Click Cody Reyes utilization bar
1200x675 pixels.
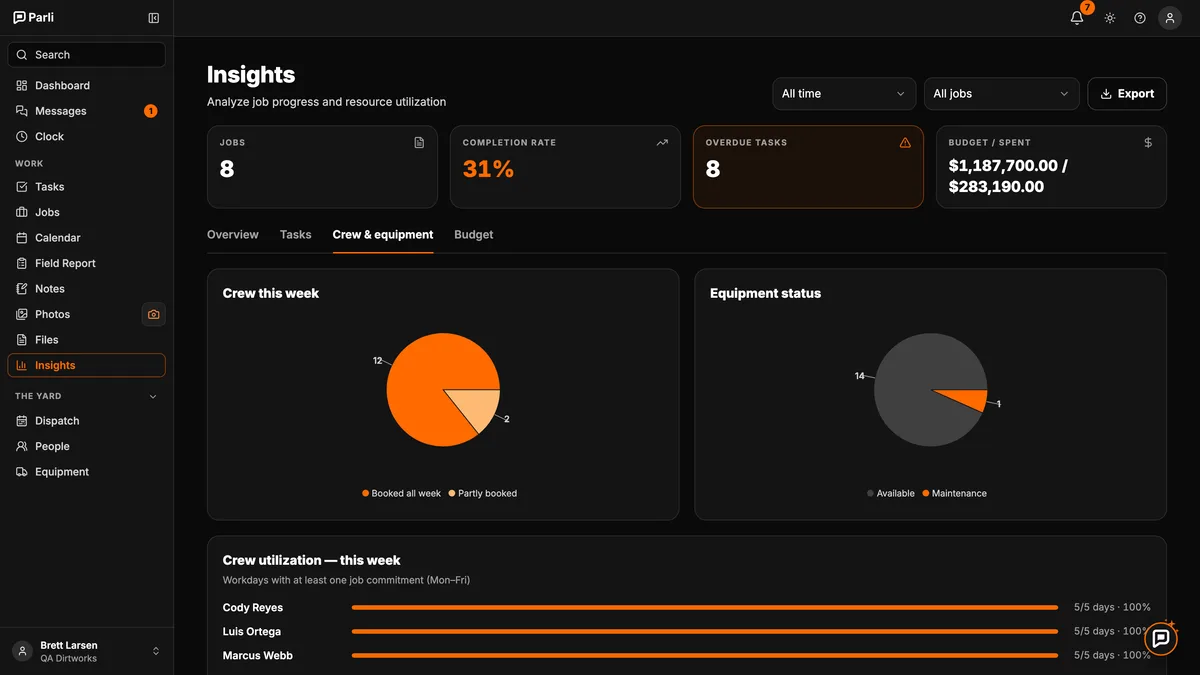pos(705,608)
